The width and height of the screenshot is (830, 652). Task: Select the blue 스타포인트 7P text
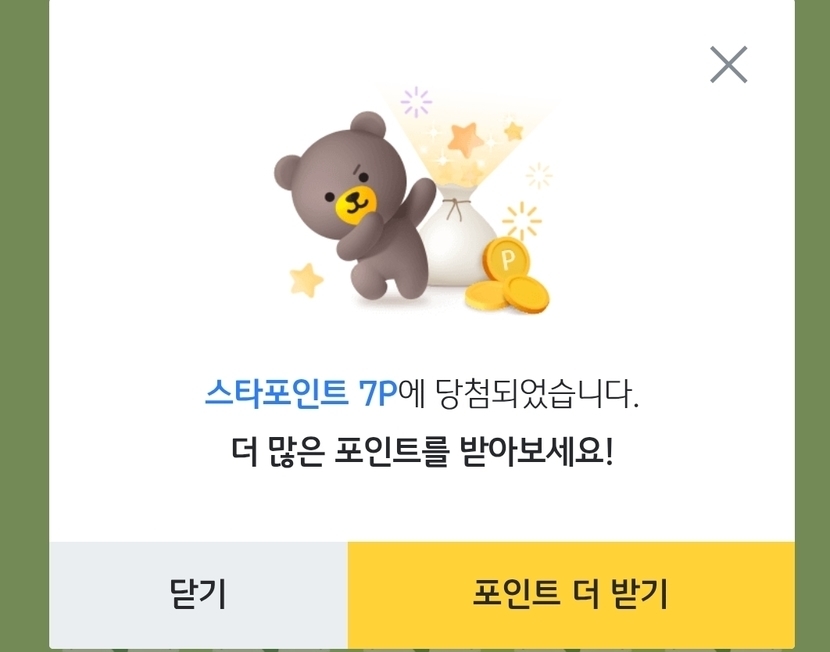click(x=301, y=394)
